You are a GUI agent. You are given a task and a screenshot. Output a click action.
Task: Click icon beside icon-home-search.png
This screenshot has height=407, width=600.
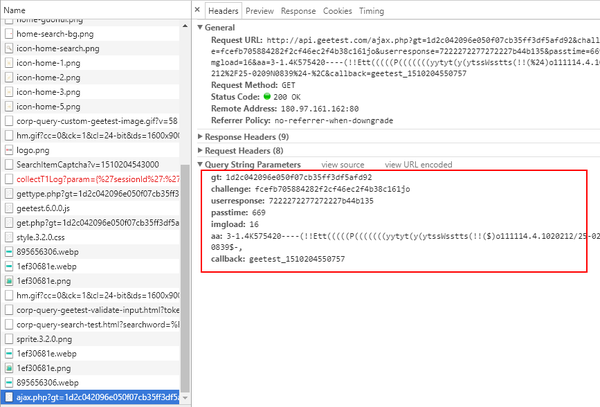click(x=9, y=49)
